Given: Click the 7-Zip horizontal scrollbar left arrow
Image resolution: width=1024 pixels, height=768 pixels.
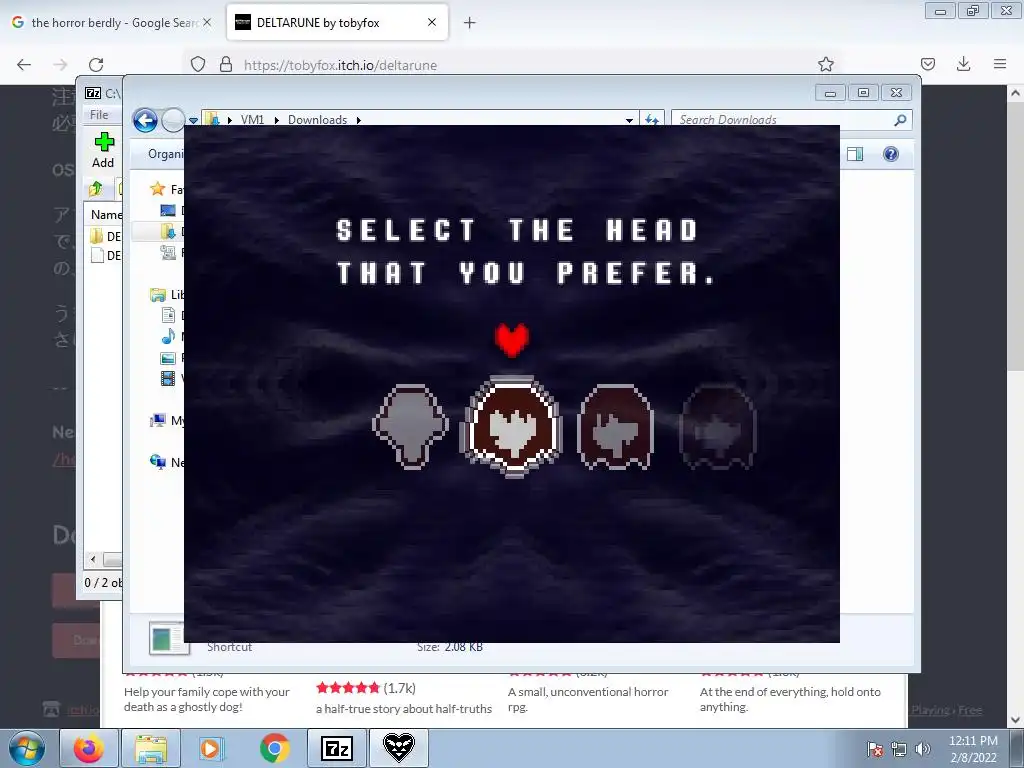Looking at the screenshot, I should pyautogui.click(x=93, y=559).
